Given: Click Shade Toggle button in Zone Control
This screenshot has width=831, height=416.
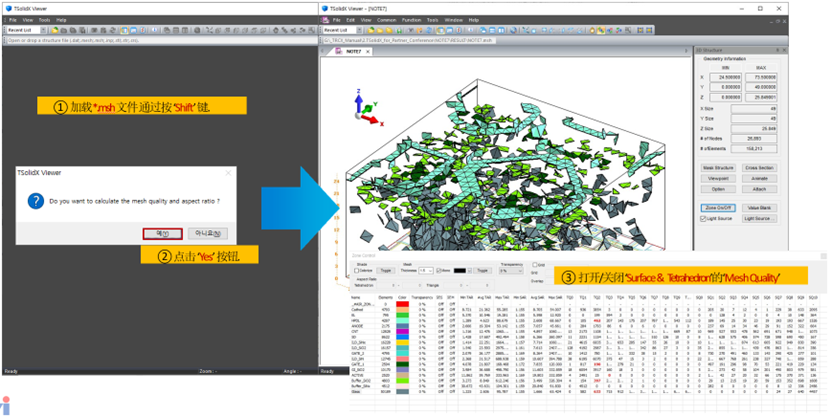Looking at the screenshot, I should pos(386,271).
